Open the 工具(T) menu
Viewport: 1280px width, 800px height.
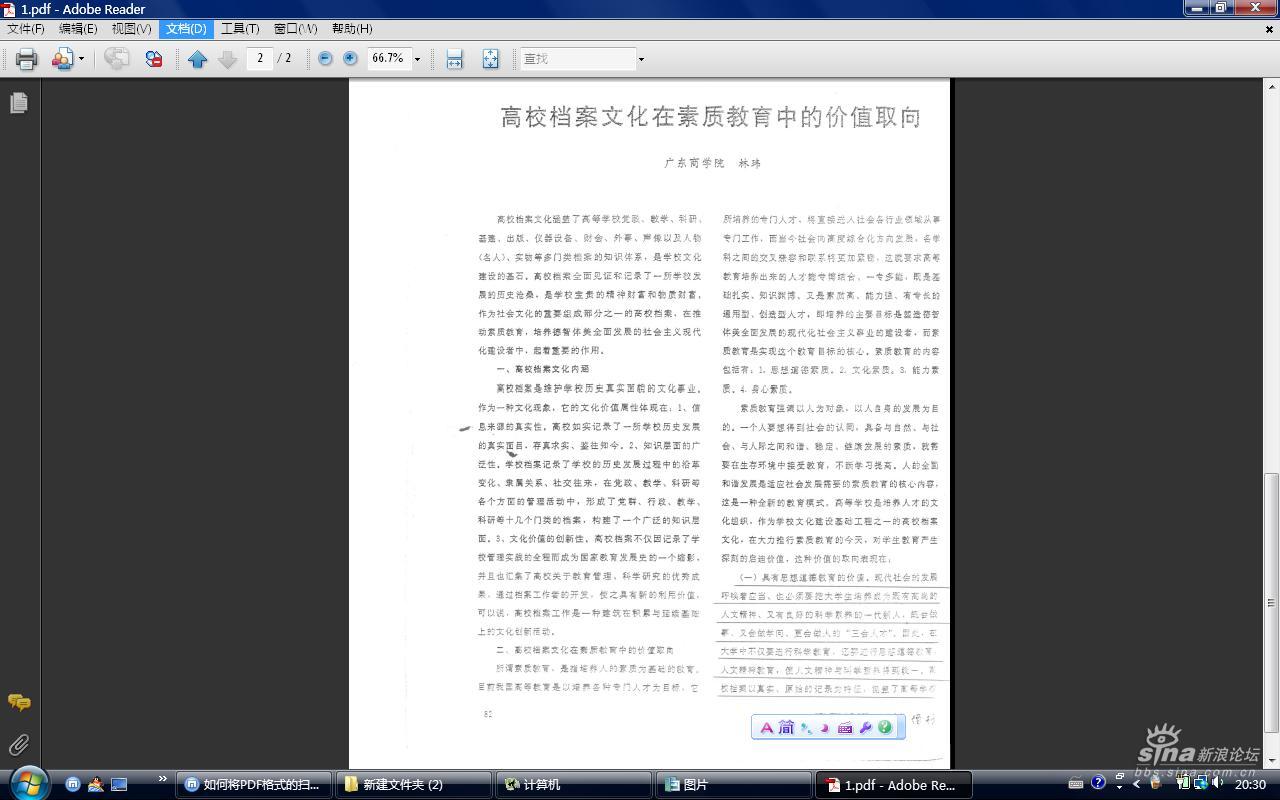(240, 28)
